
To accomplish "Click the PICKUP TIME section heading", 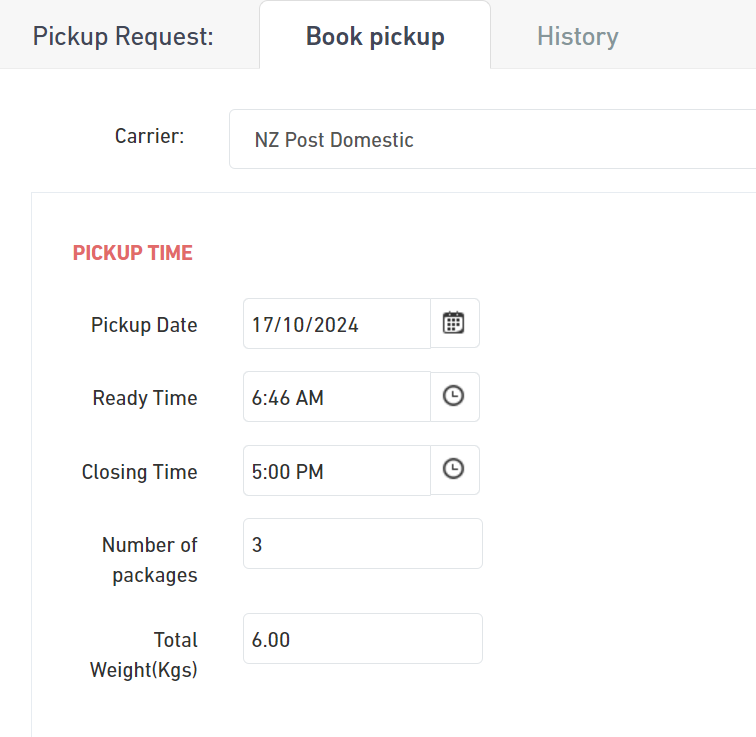I will point(133,253).
